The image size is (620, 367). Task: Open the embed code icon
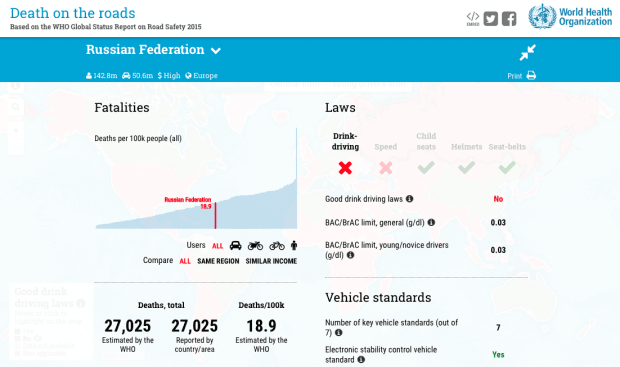(x=473, y=19)
